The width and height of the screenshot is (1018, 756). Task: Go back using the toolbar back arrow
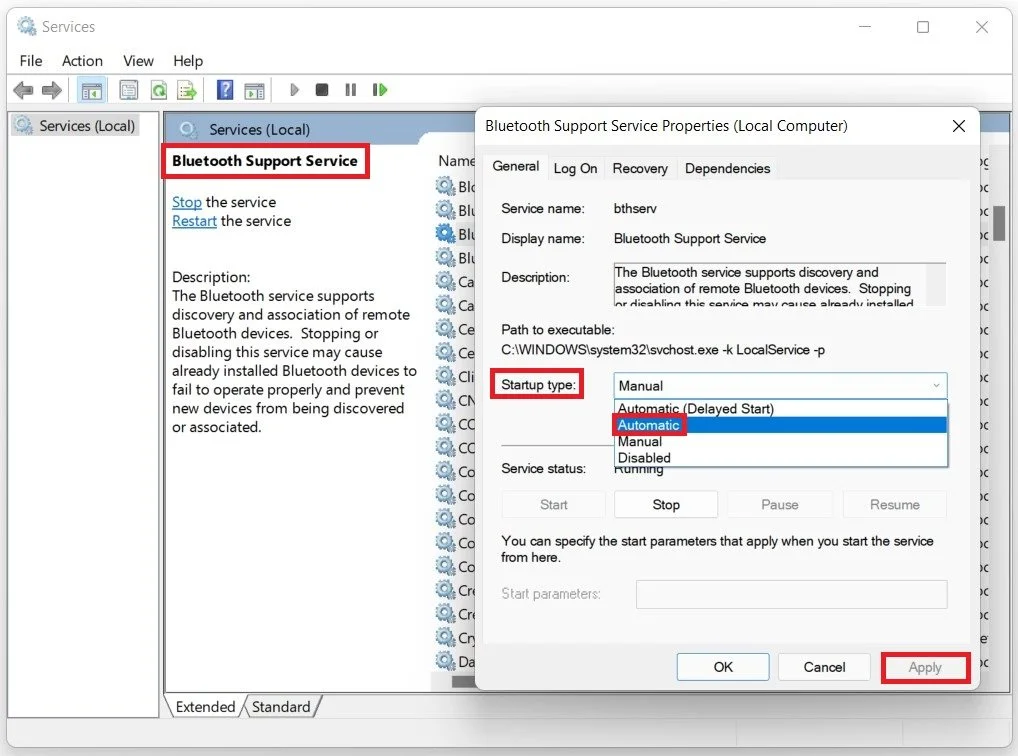click(23, 90)
